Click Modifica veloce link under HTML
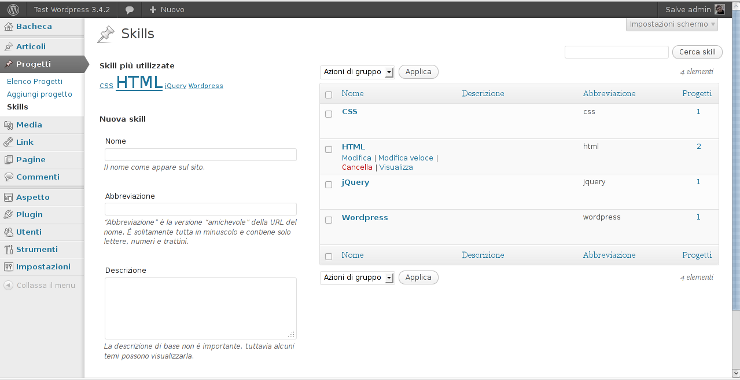 click(406, 158)
